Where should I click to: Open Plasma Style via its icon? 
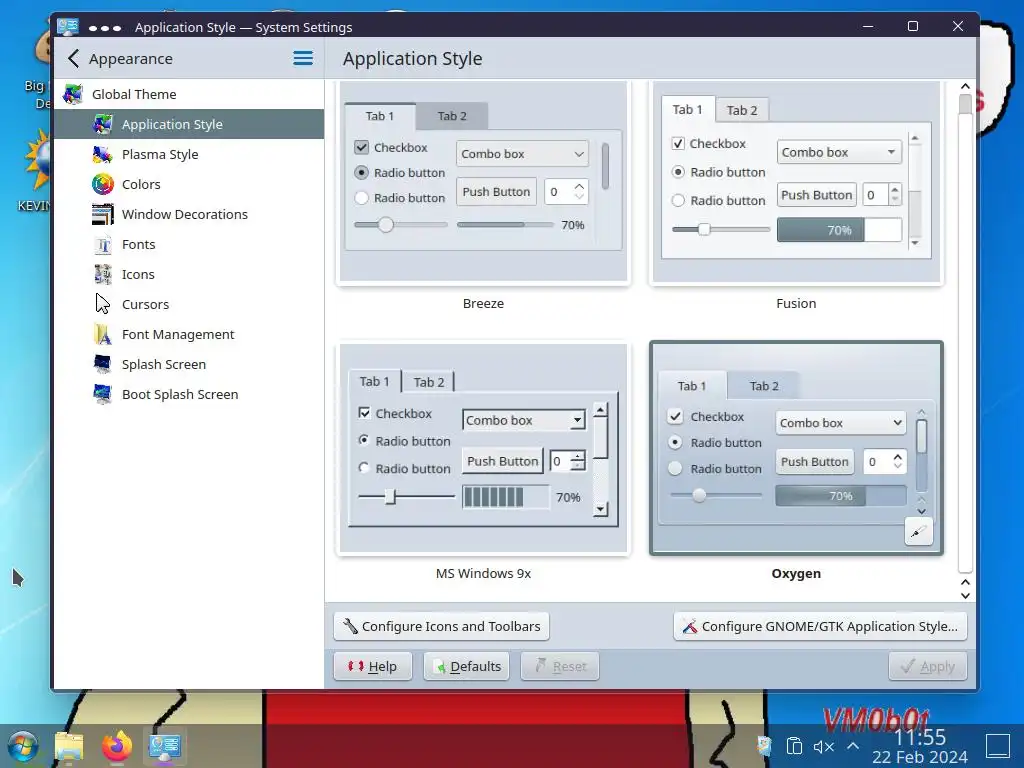103,154
